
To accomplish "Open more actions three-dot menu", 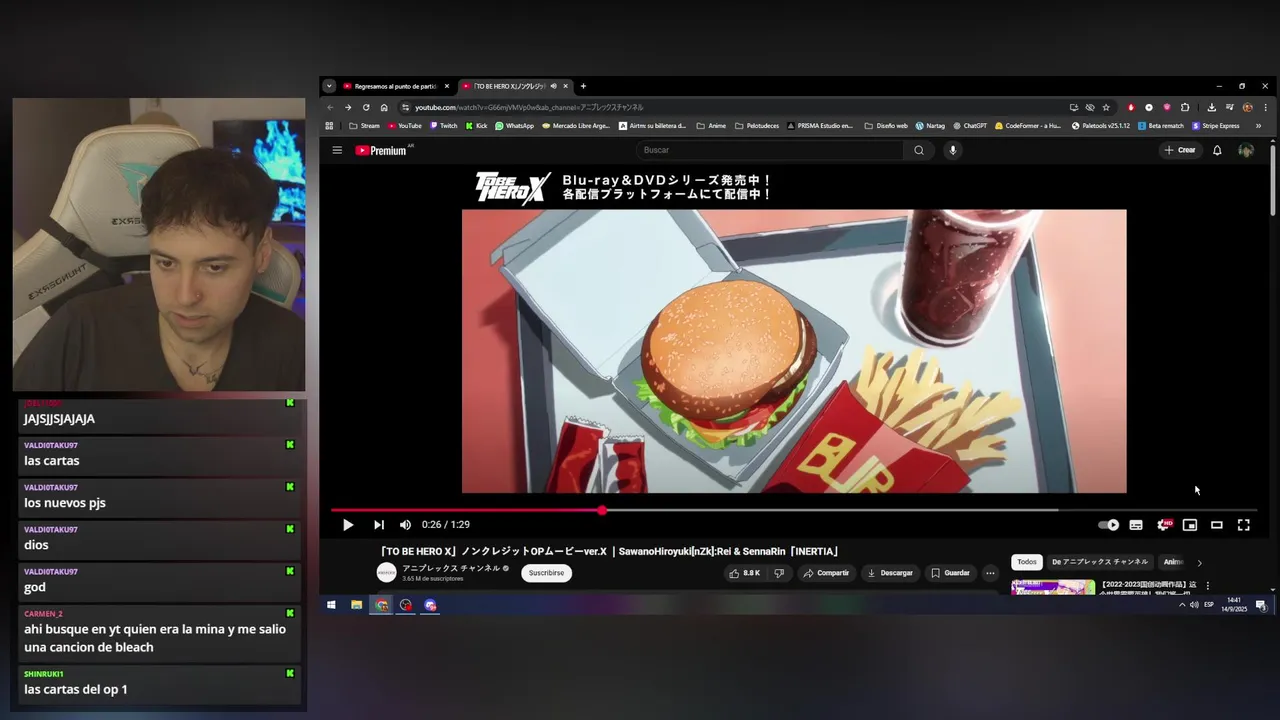I will point(990,573).
